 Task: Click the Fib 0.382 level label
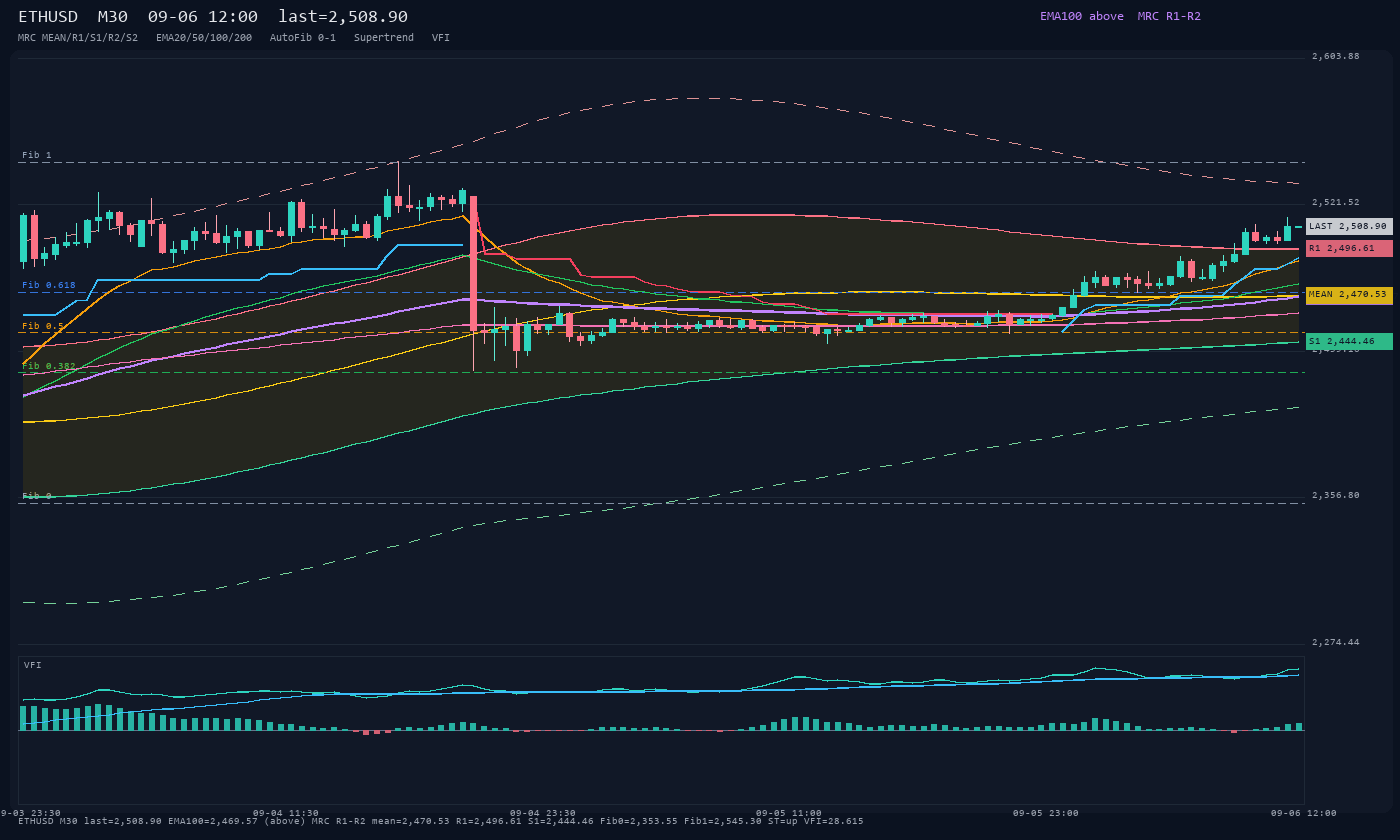pyautogui.click(x=49, y=366)
